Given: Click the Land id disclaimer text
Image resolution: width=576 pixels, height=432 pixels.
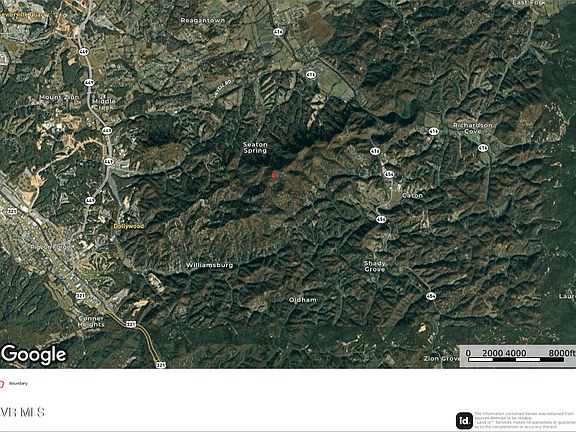Looking at the screenshot, I should (x=525, y=420).
